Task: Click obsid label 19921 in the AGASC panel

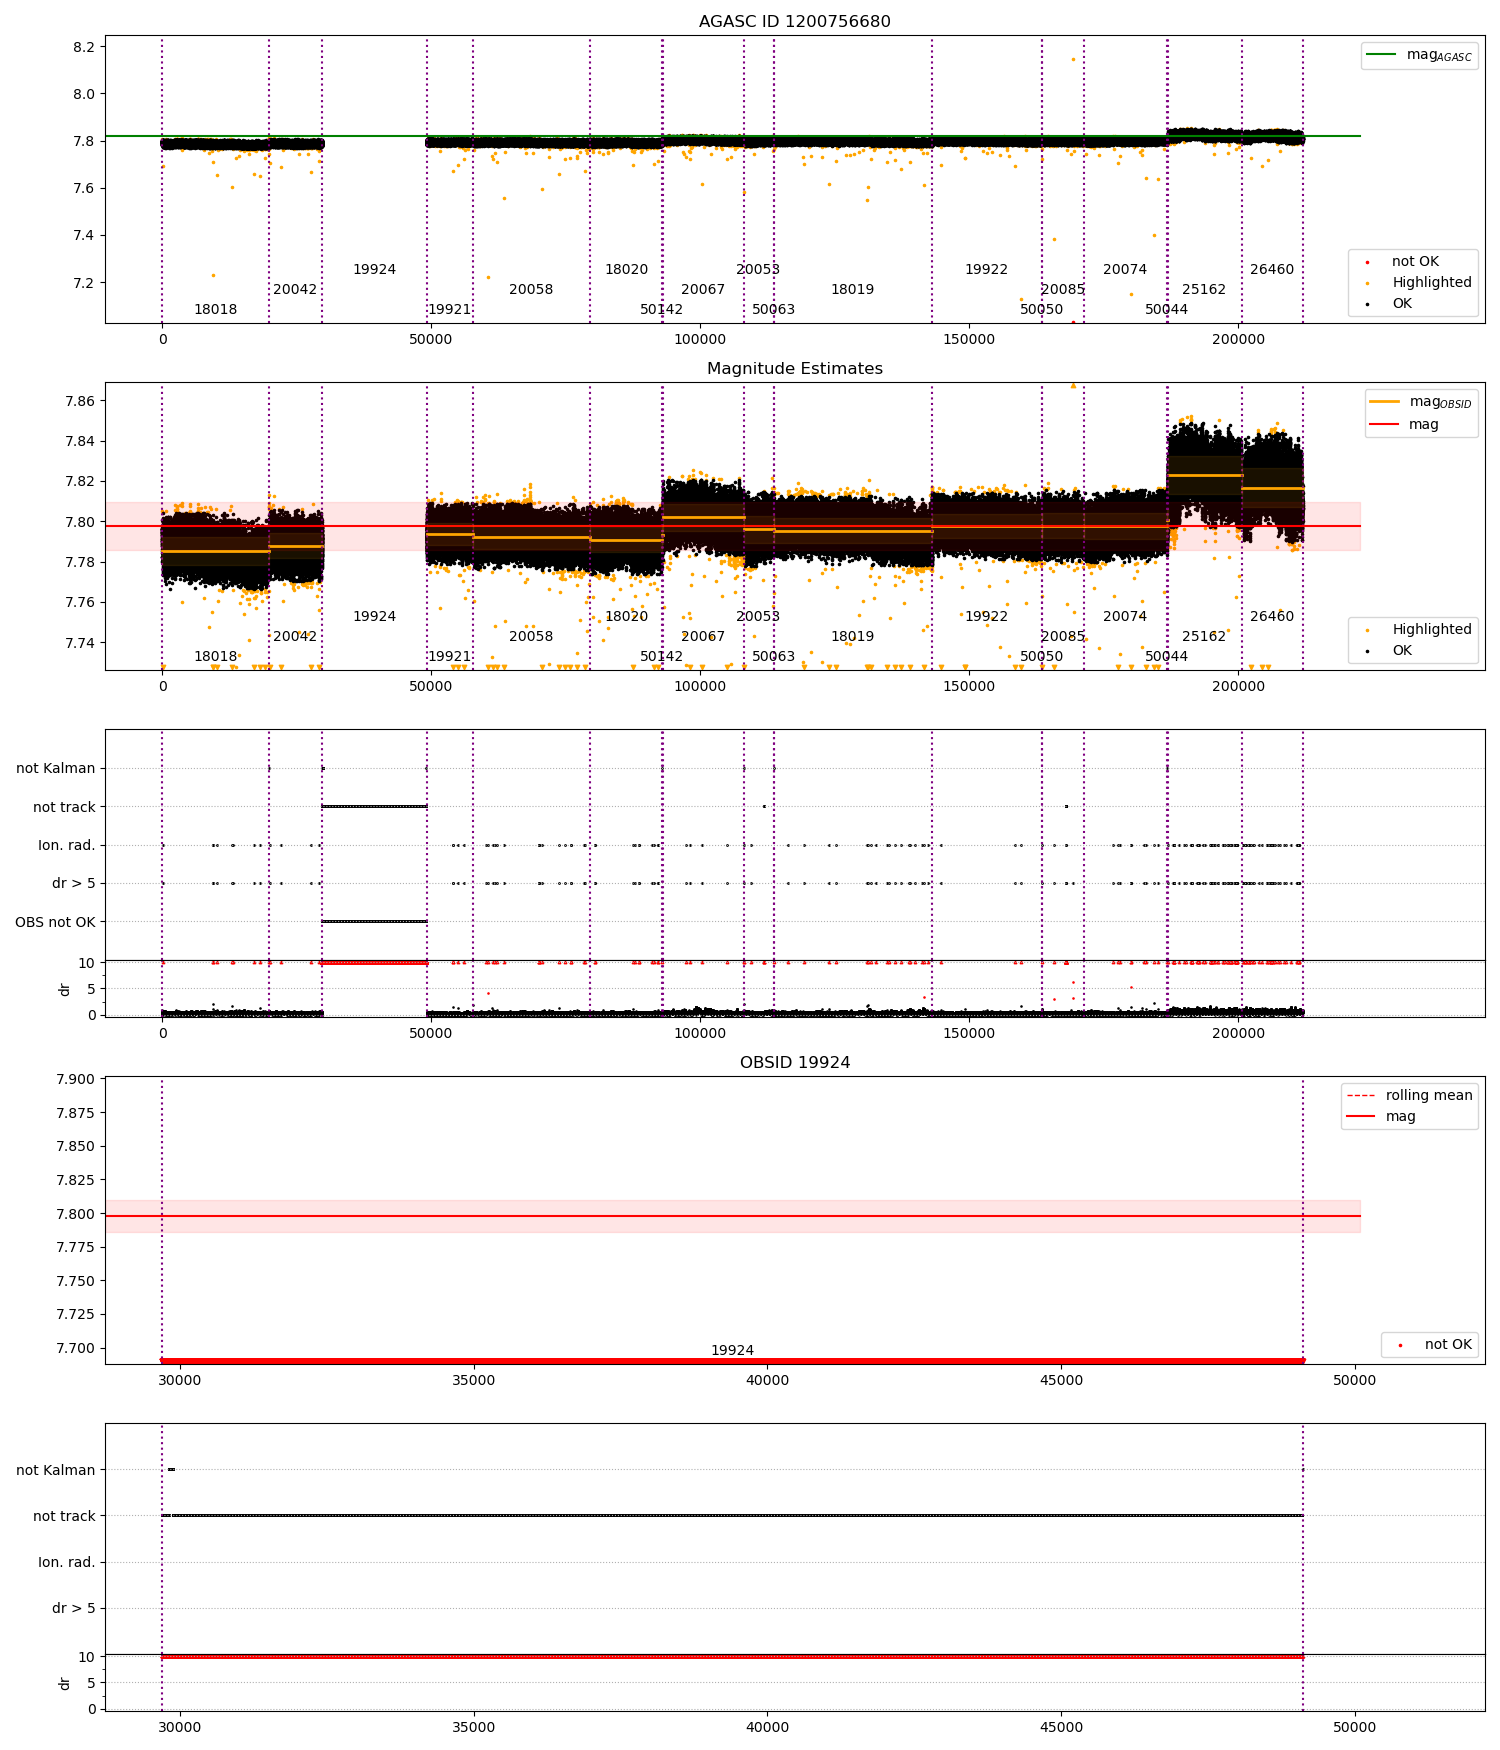Action: pos(449,310)
